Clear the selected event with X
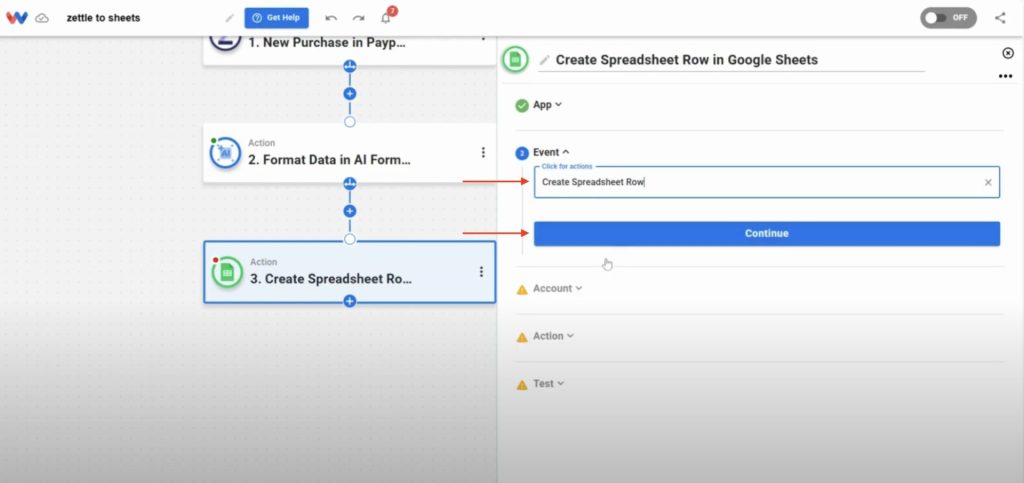 pos(988,183)
